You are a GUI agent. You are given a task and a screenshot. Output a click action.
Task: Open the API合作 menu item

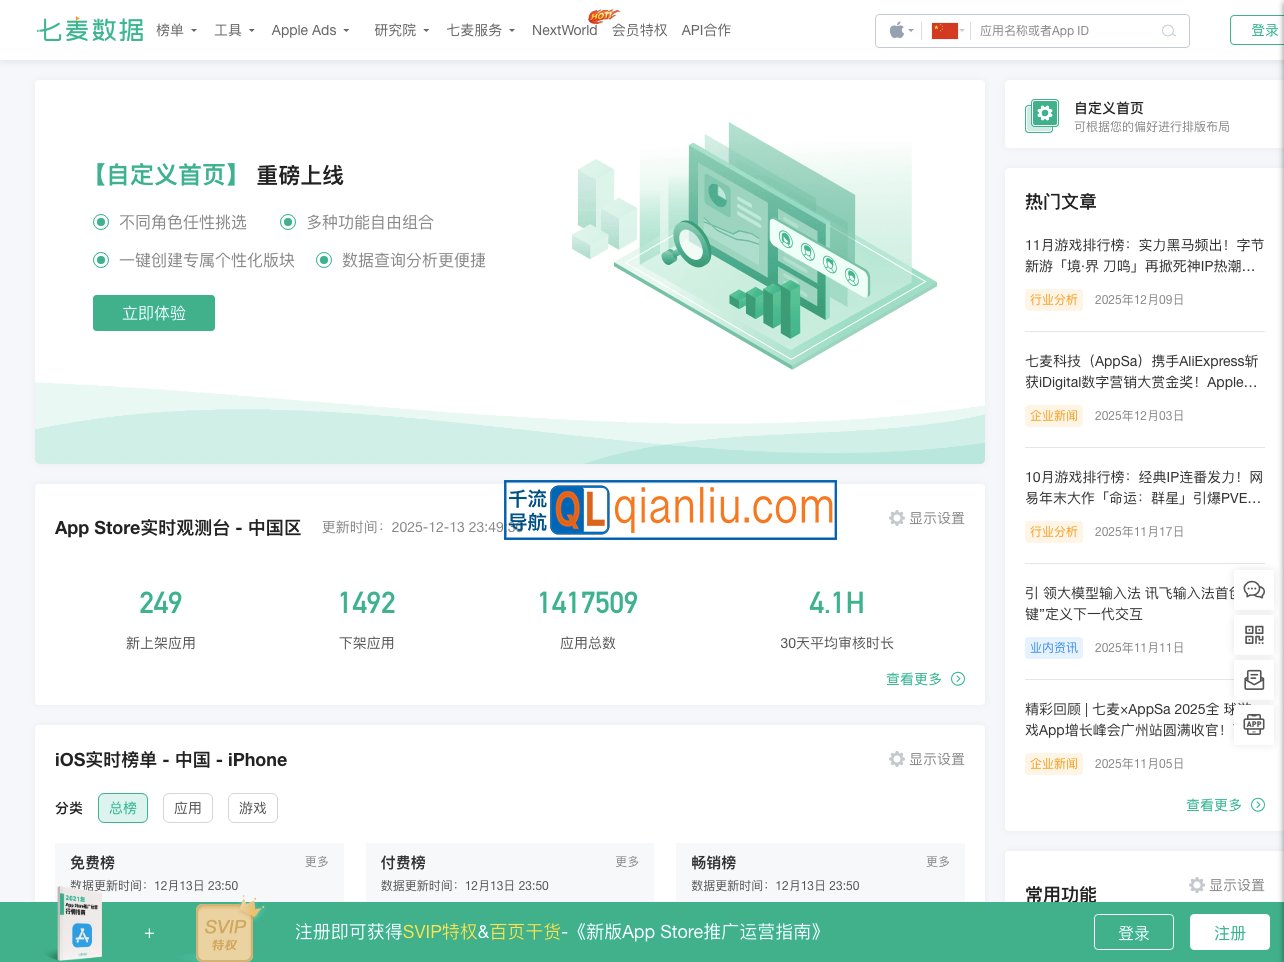[706, 30]
